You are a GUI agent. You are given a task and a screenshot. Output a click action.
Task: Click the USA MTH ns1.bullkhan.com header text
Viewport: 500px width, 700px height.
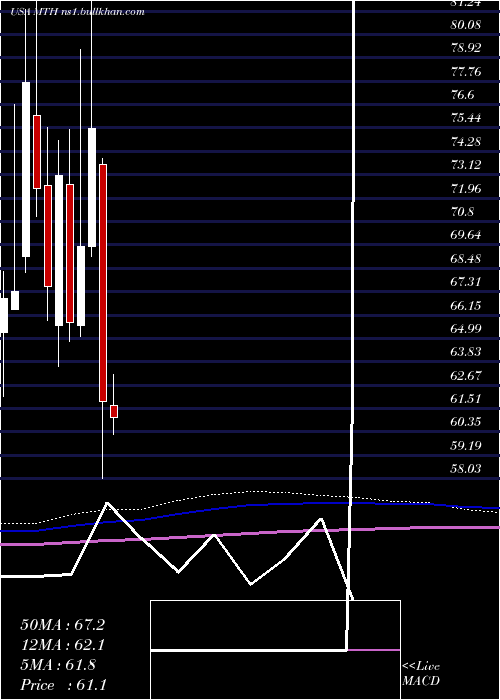tap(78, 12)
